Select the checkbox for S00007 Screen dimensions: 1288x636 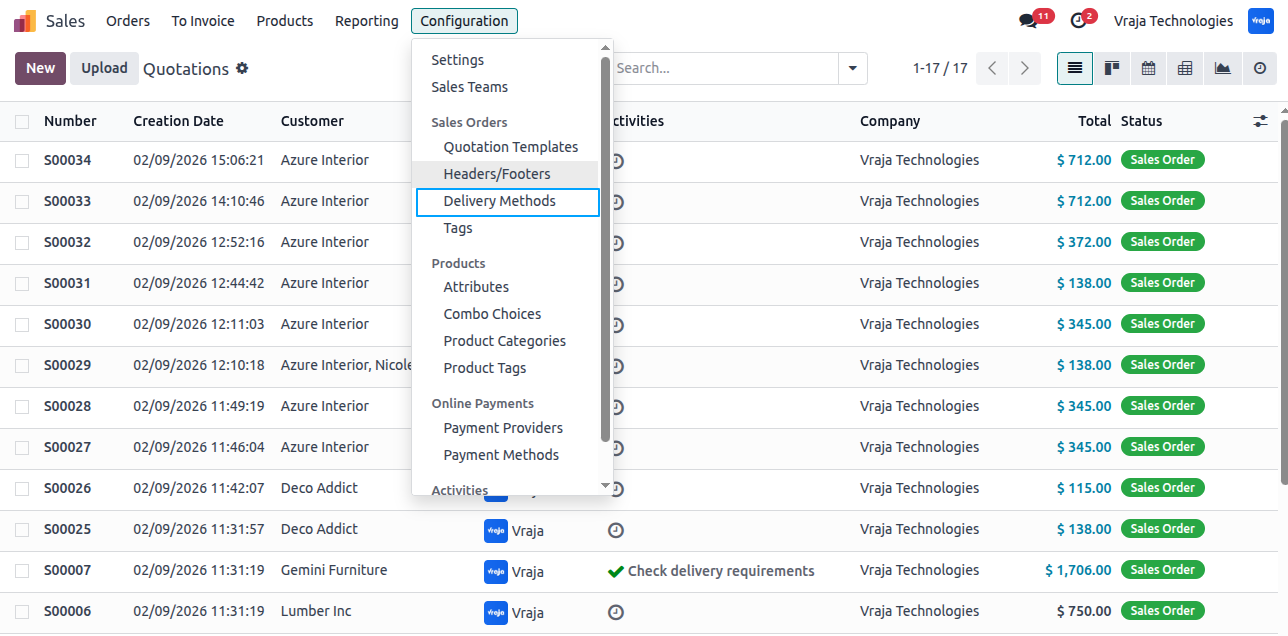[x=22, y=571]
